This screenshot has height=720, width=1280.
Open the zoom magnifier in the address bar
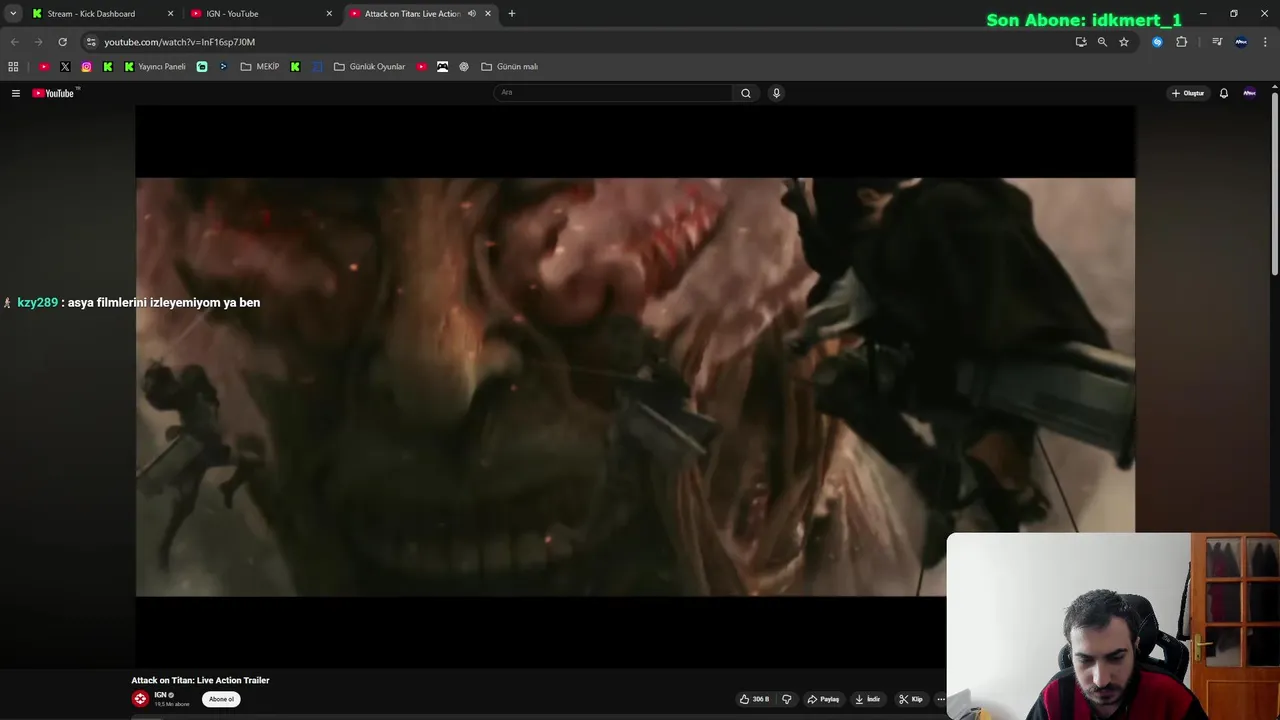click(x=1102, y=42)
